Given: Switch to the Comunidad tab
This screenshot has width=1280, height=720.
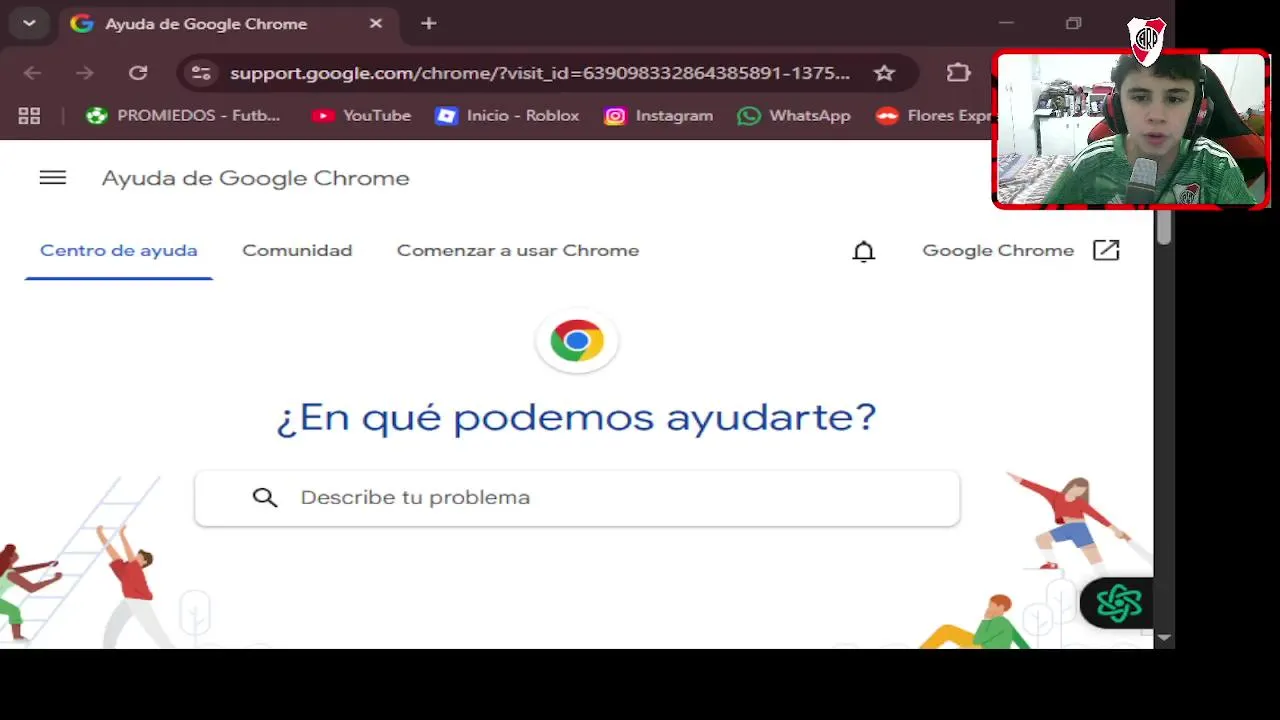Looking at the screenshot, I should tap(297, 251).
